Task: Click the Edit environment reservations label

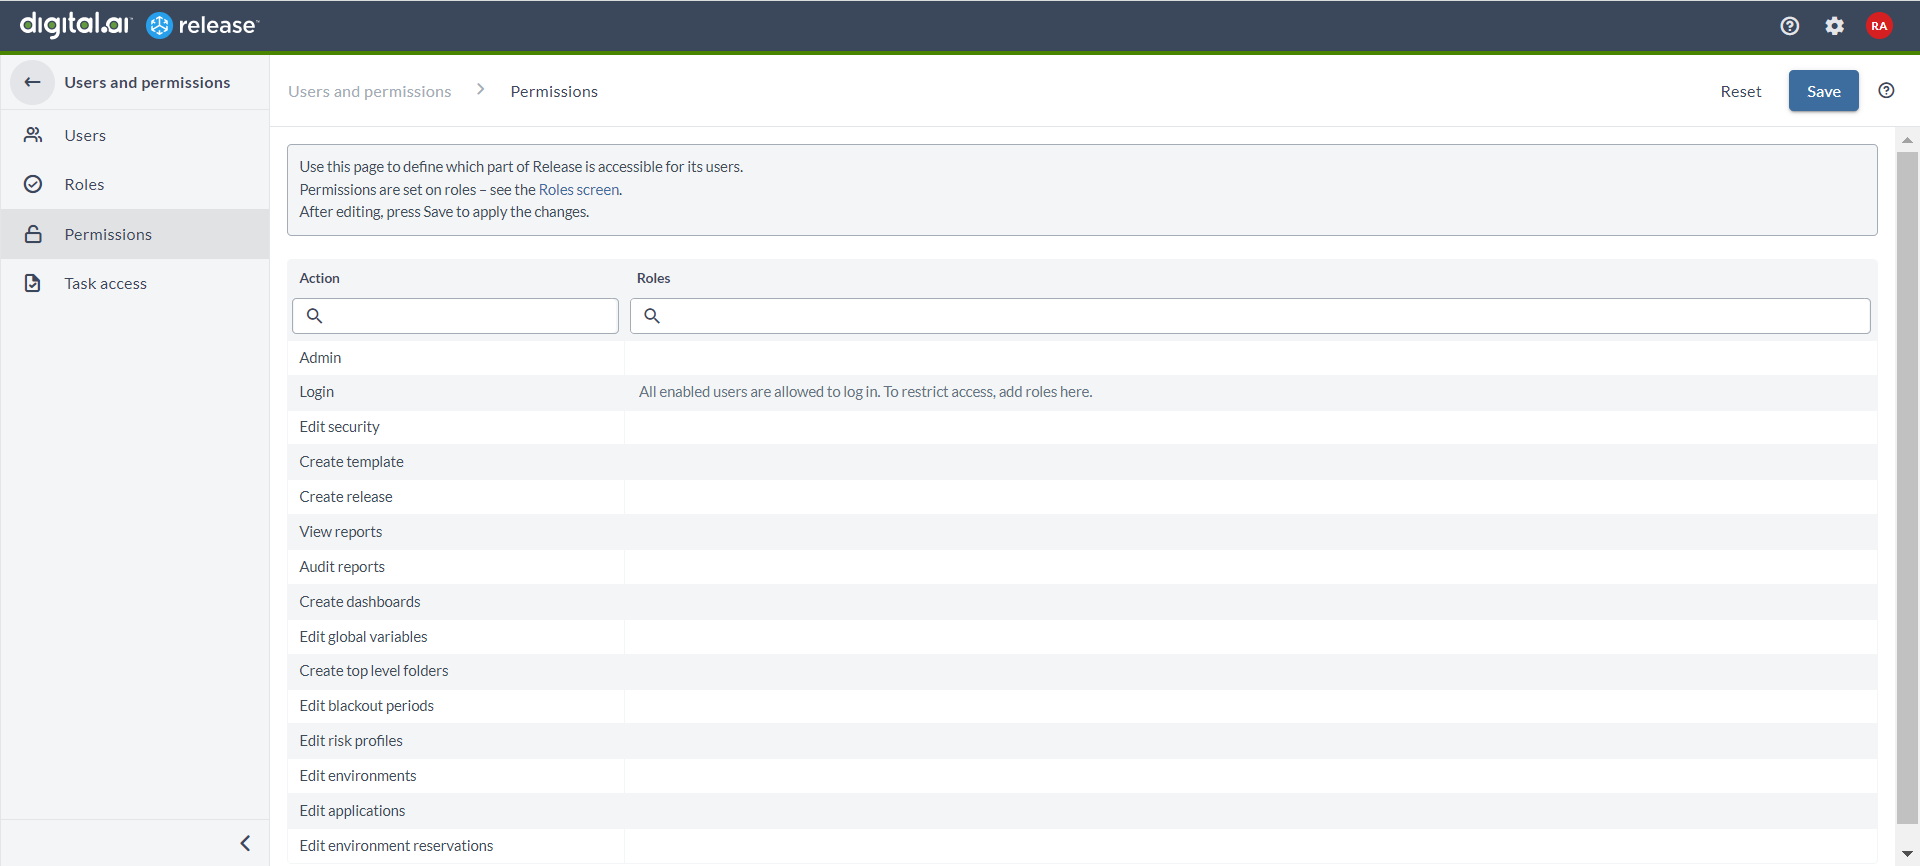Action: 396,846
